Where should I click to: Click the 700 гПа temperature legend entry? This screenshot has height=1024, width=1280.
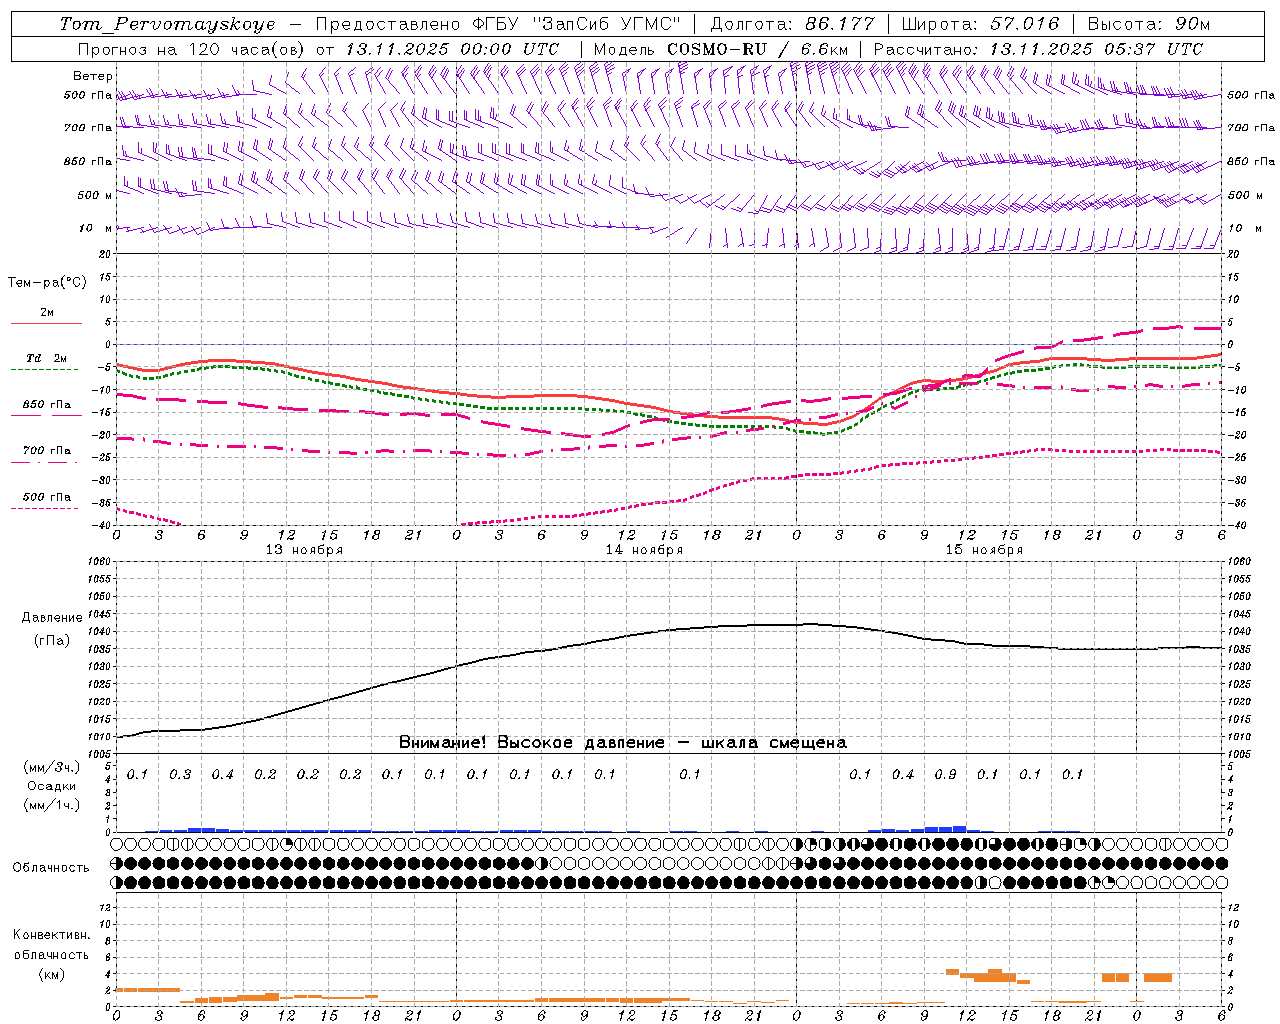click(x=46, y=451)
